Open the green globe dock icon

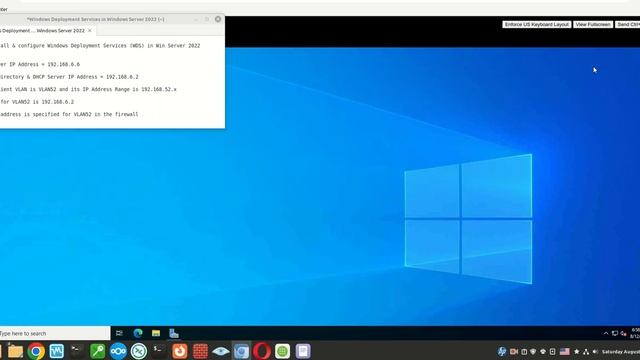282,351
